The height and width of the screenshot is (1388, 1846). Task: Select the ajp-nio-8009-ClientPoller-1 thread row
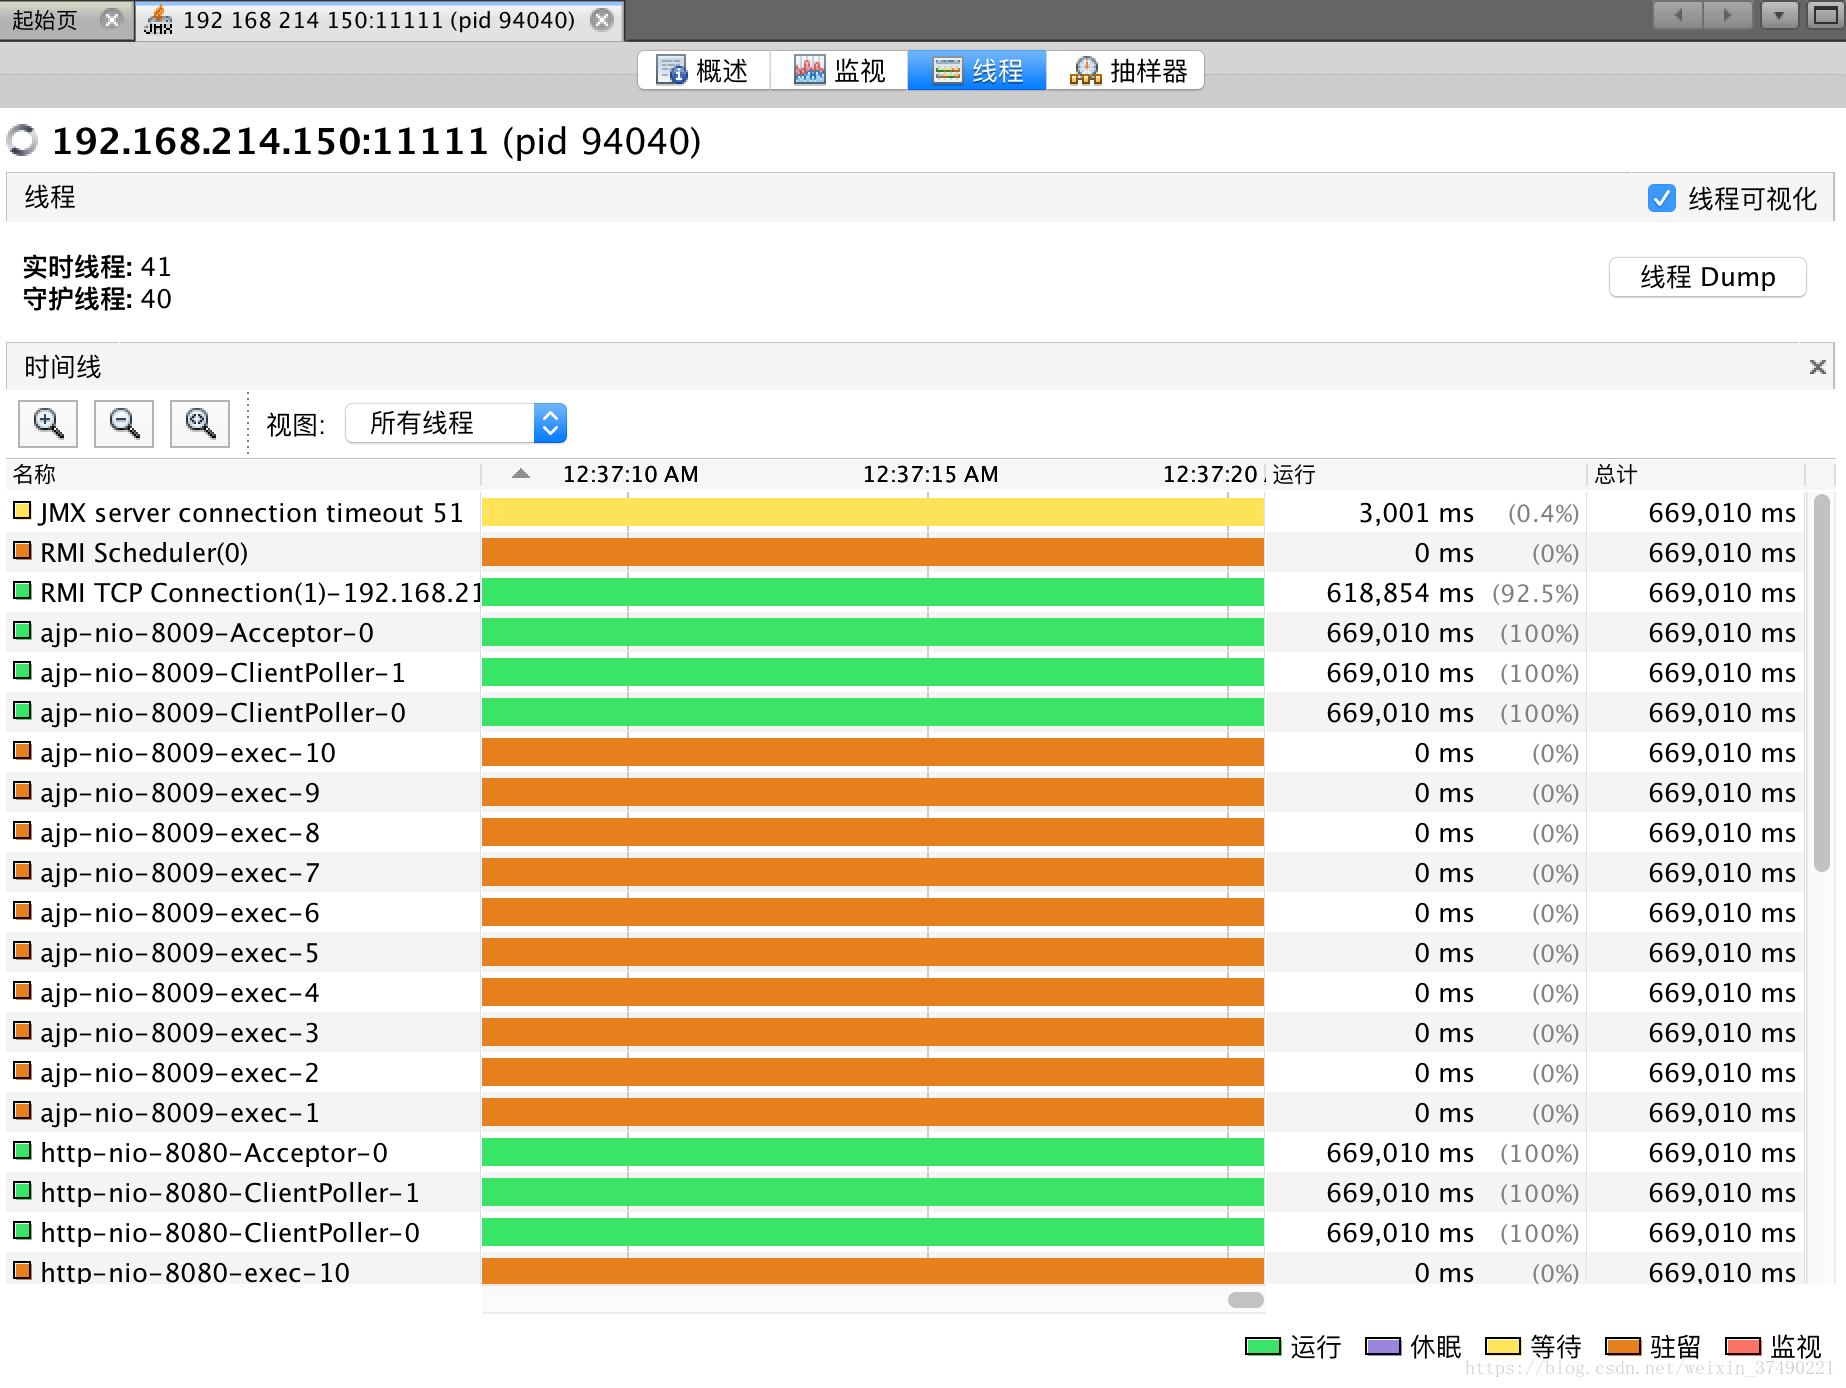905,672
